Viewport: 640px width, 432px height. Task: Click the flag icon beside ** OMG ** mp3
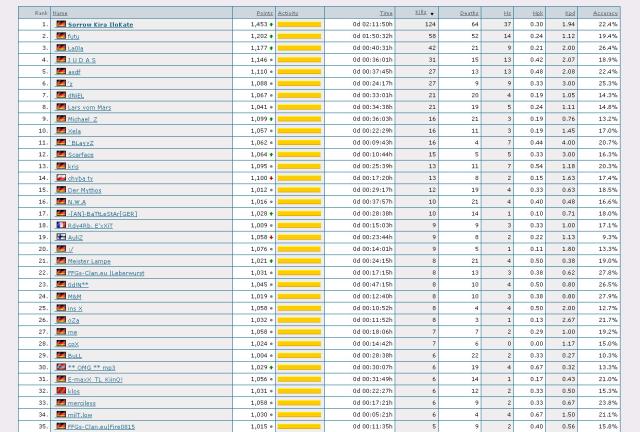tap(60, 367)
